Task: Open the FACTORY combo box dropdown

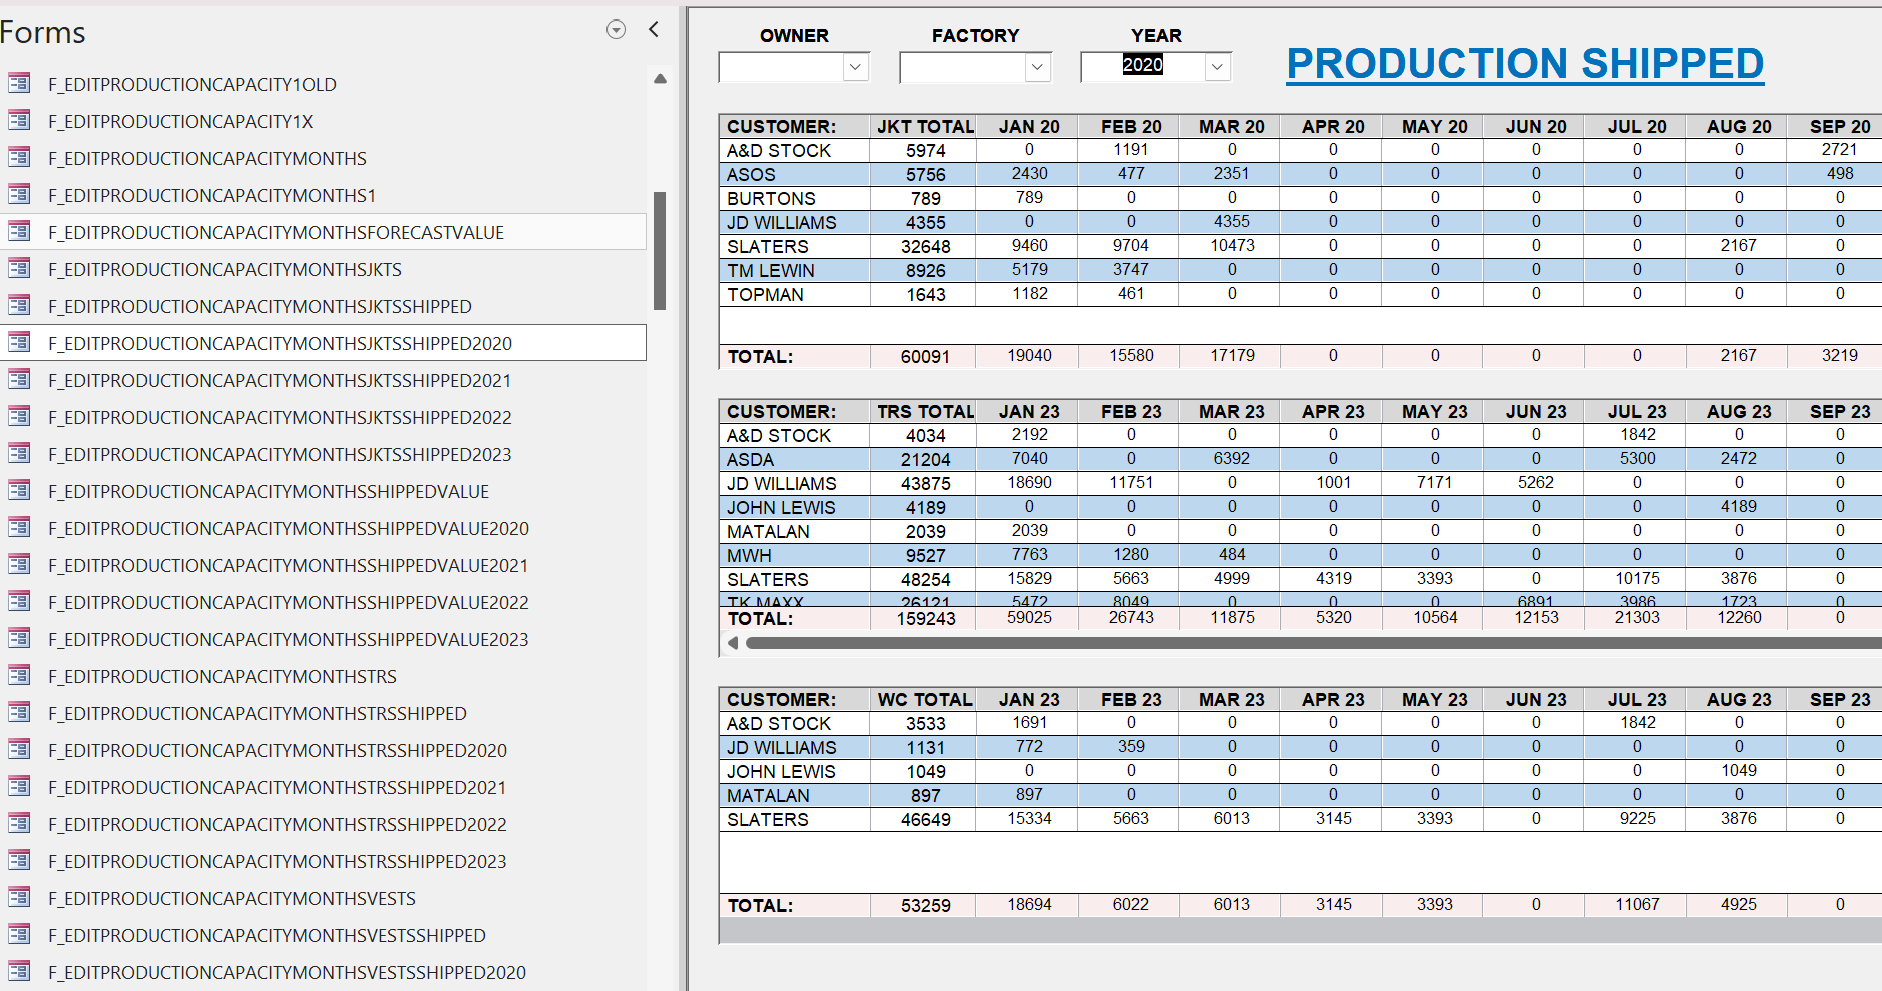Action: pos(1038,67)
